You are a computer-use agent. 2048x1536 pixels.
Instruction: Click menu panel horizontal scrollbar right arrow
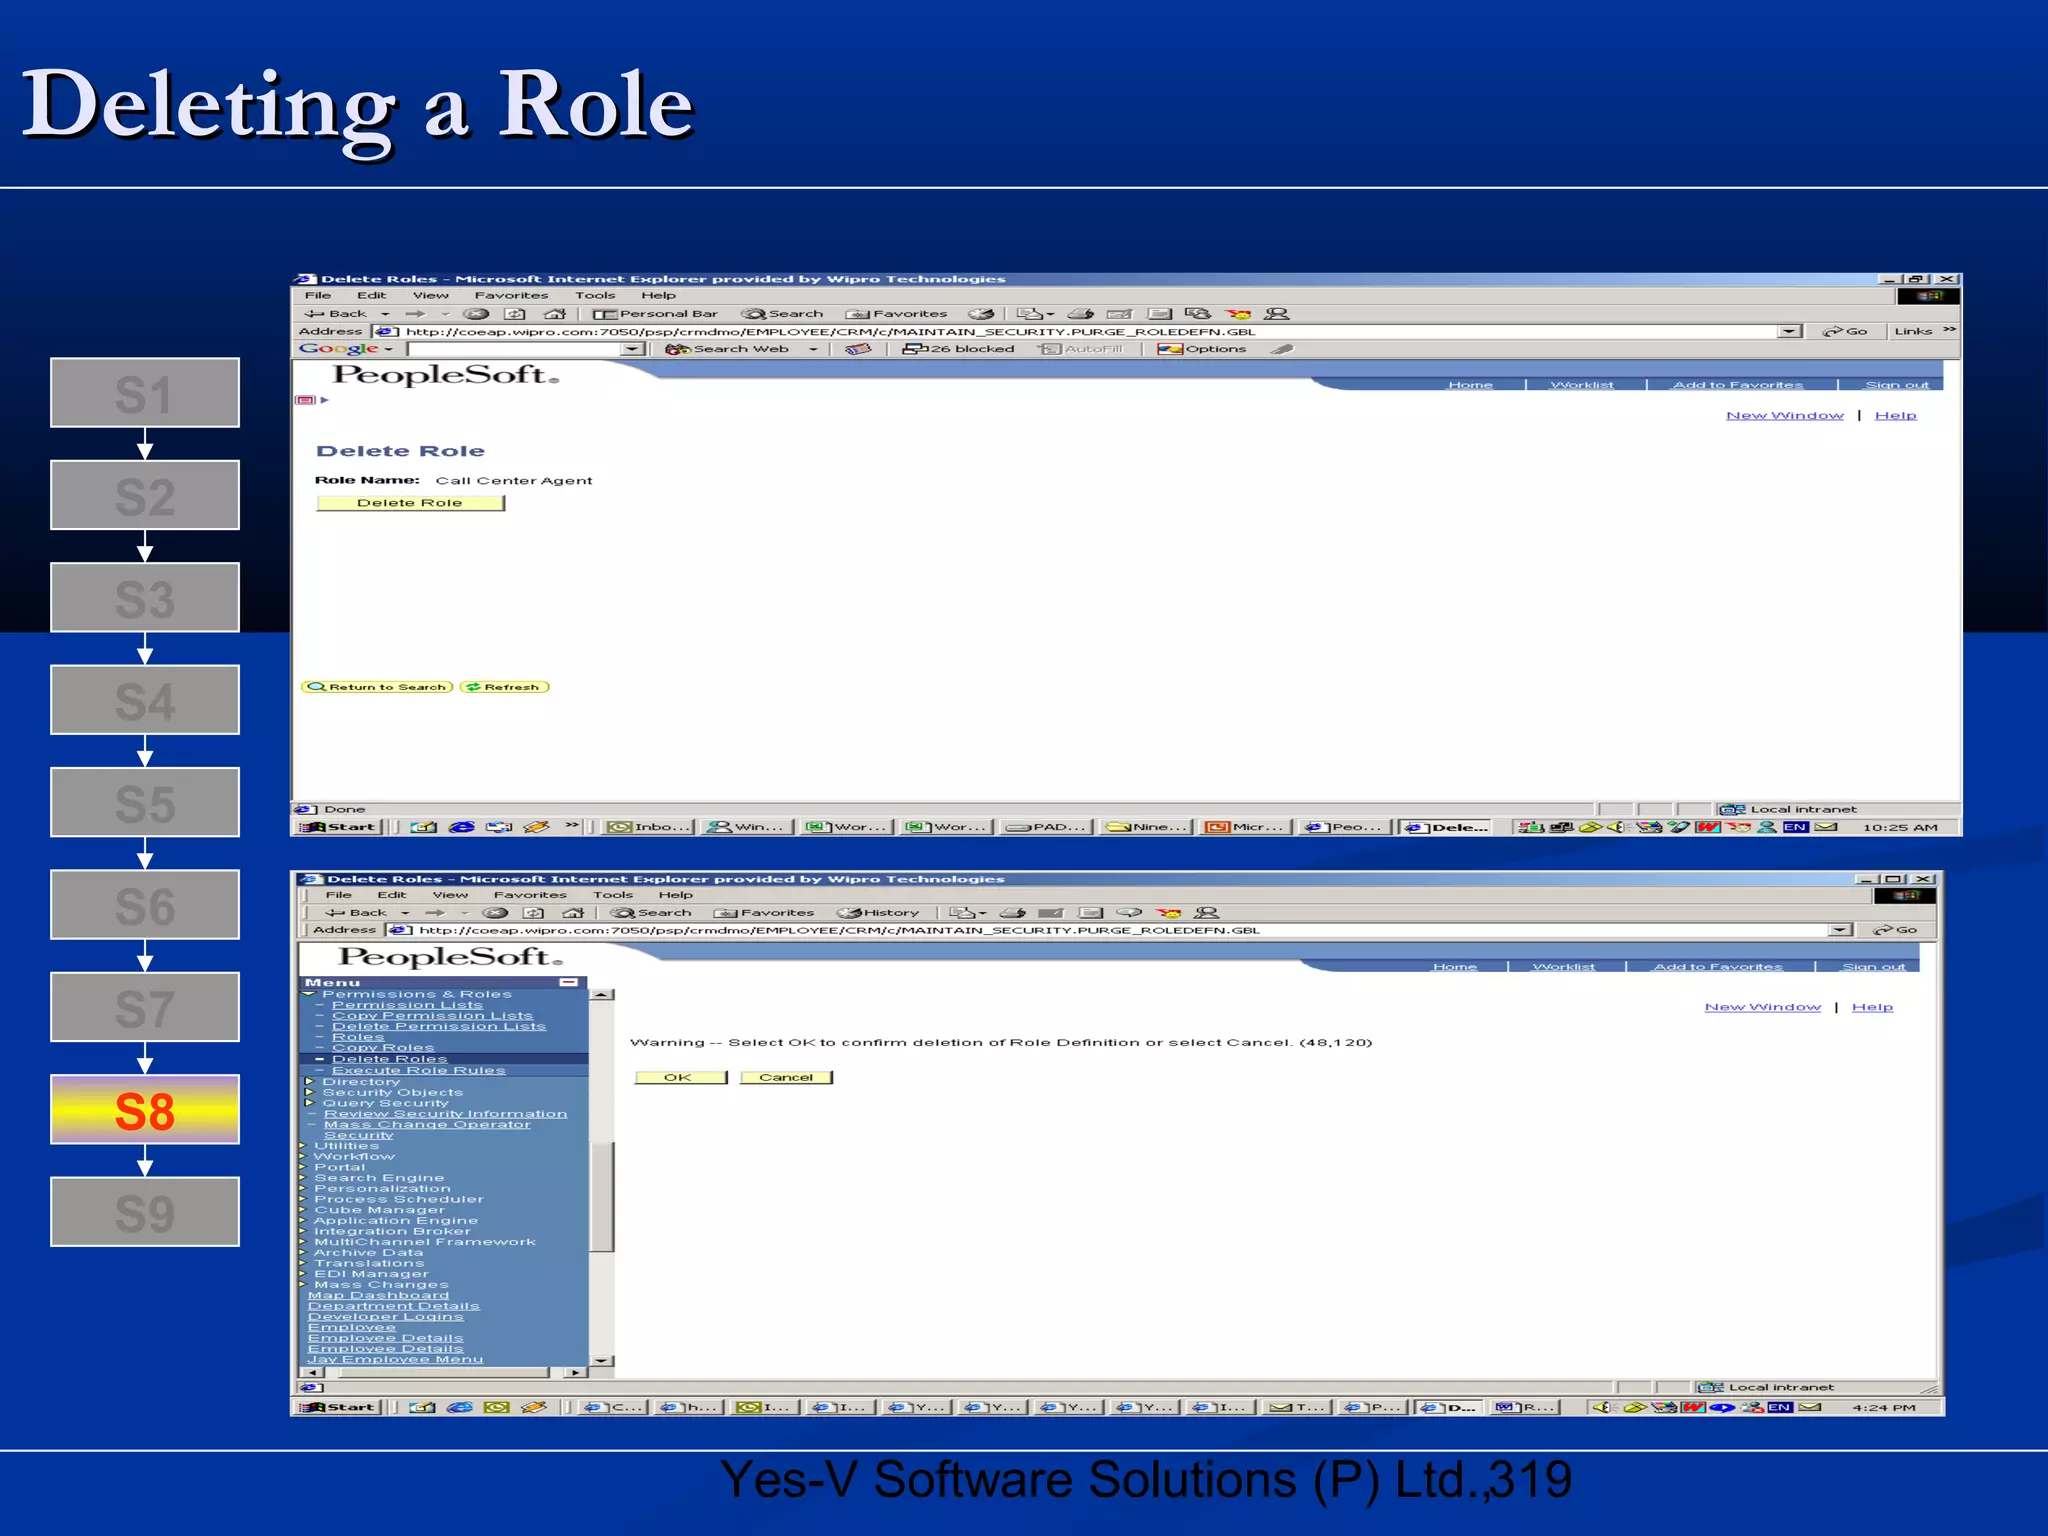click(x=574, y=1373)
